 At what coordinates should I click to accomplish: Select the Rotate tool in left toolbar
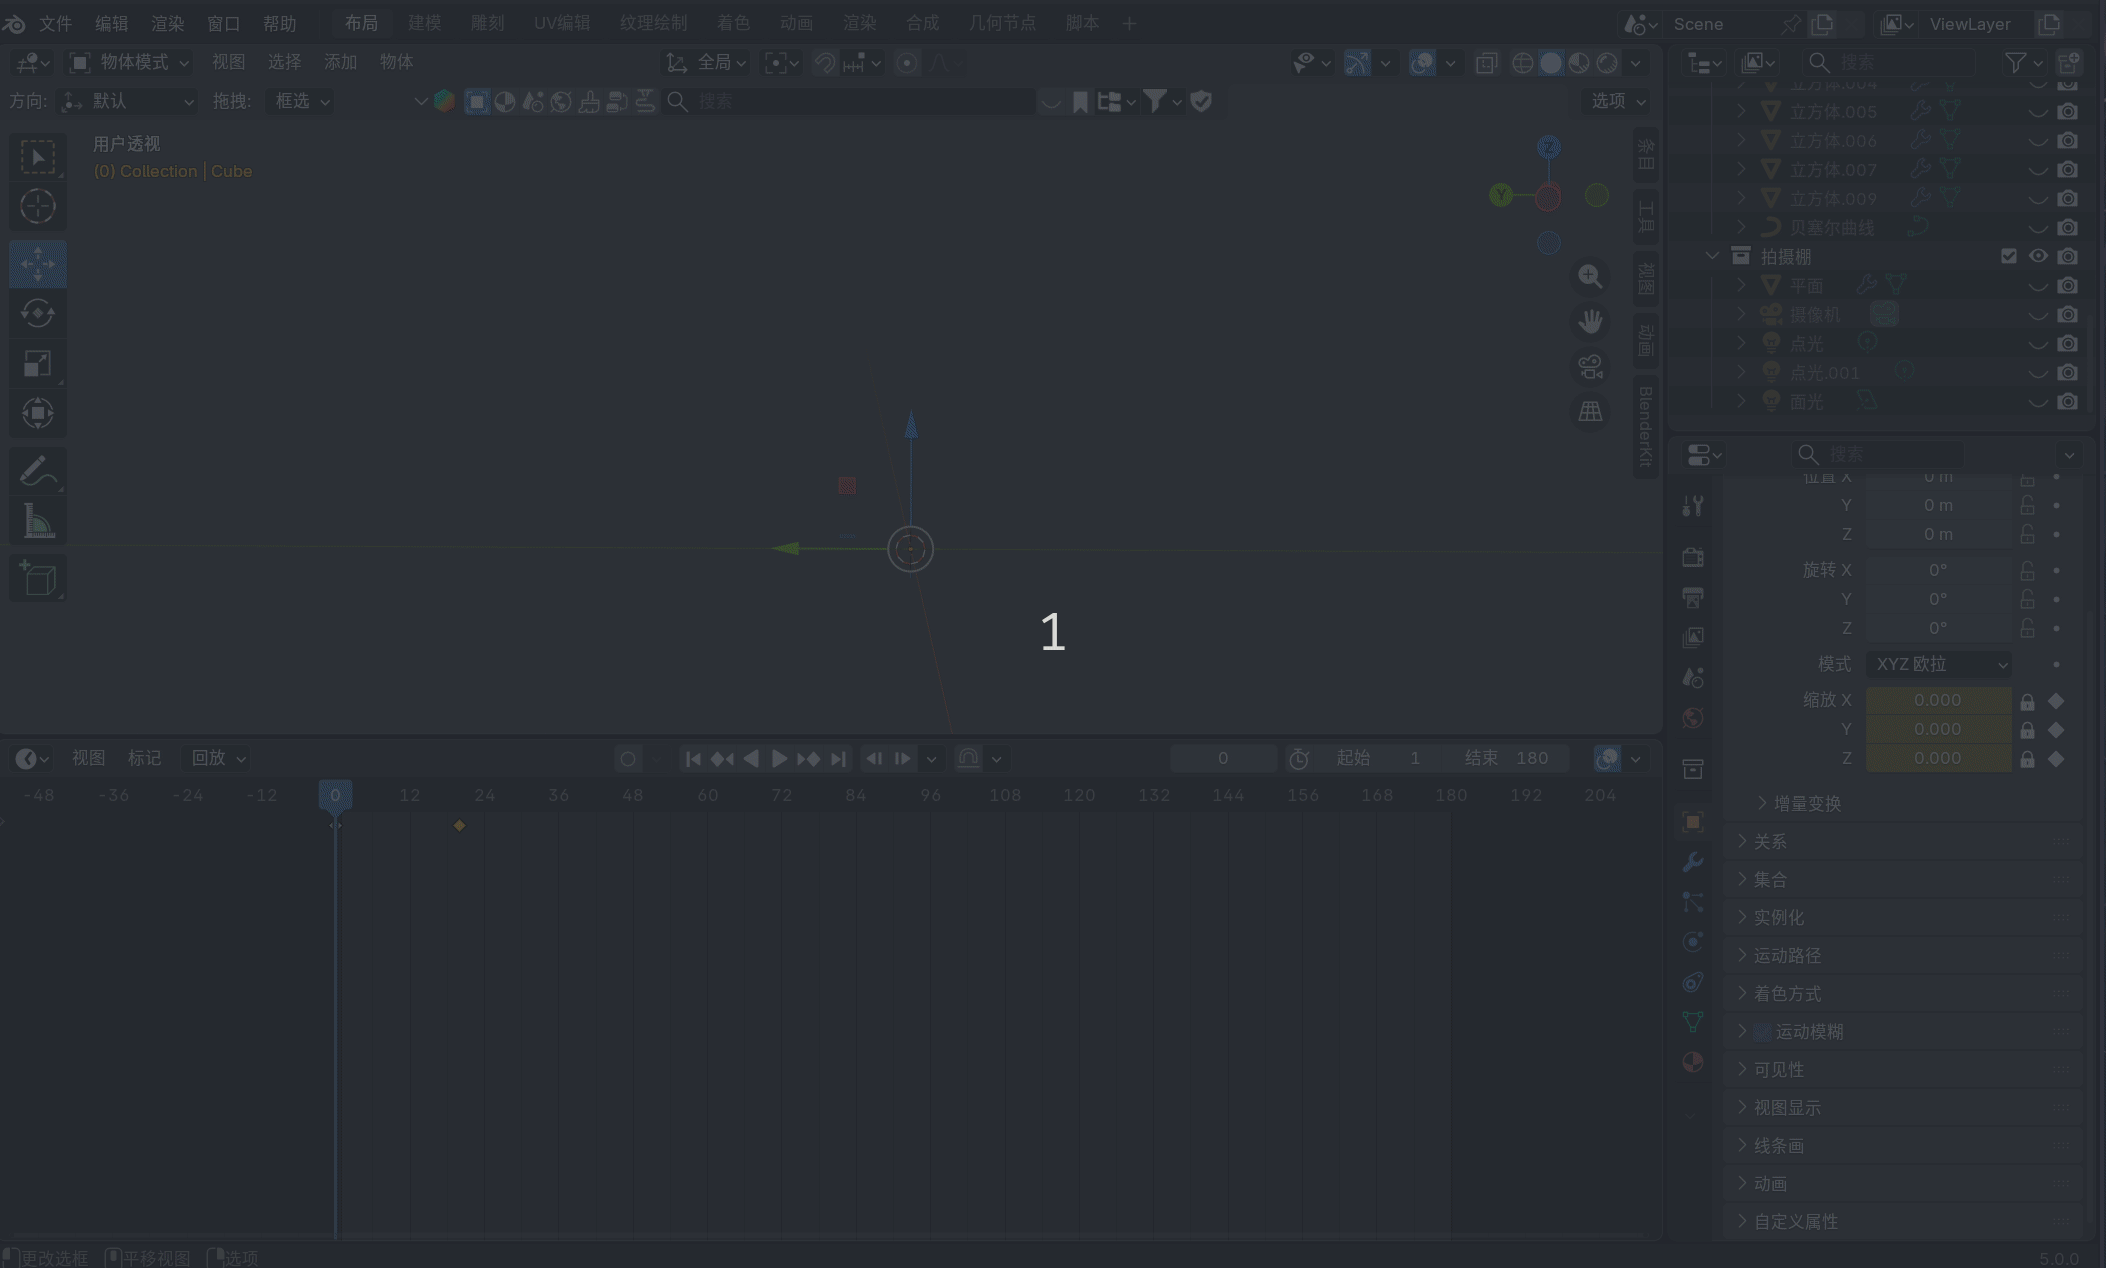(x=38, y=314)
